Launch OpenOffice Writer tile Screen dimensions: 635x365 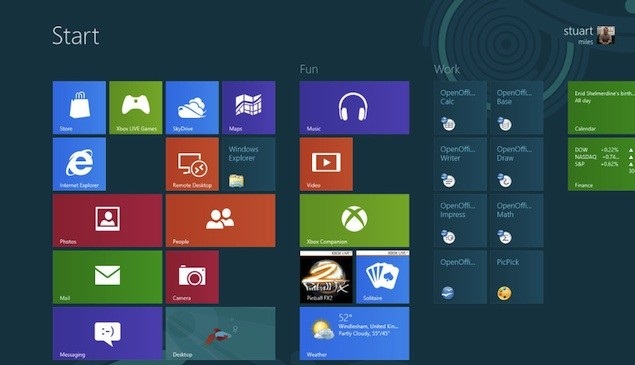tap(460, 164)
